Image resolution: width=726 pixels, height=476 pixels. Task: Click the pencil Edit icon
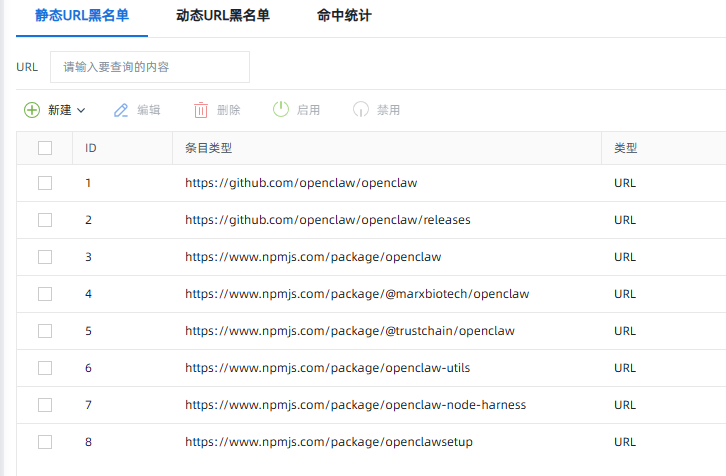point(121,110)
